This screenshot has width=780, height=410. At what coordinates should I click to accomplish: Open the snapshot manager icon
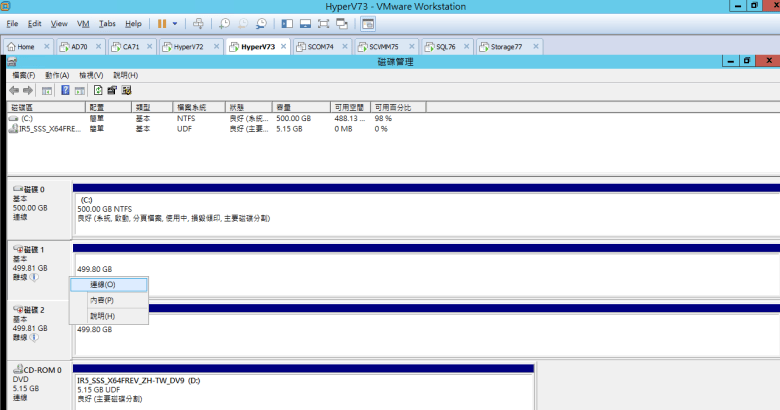tap(261, 22)
